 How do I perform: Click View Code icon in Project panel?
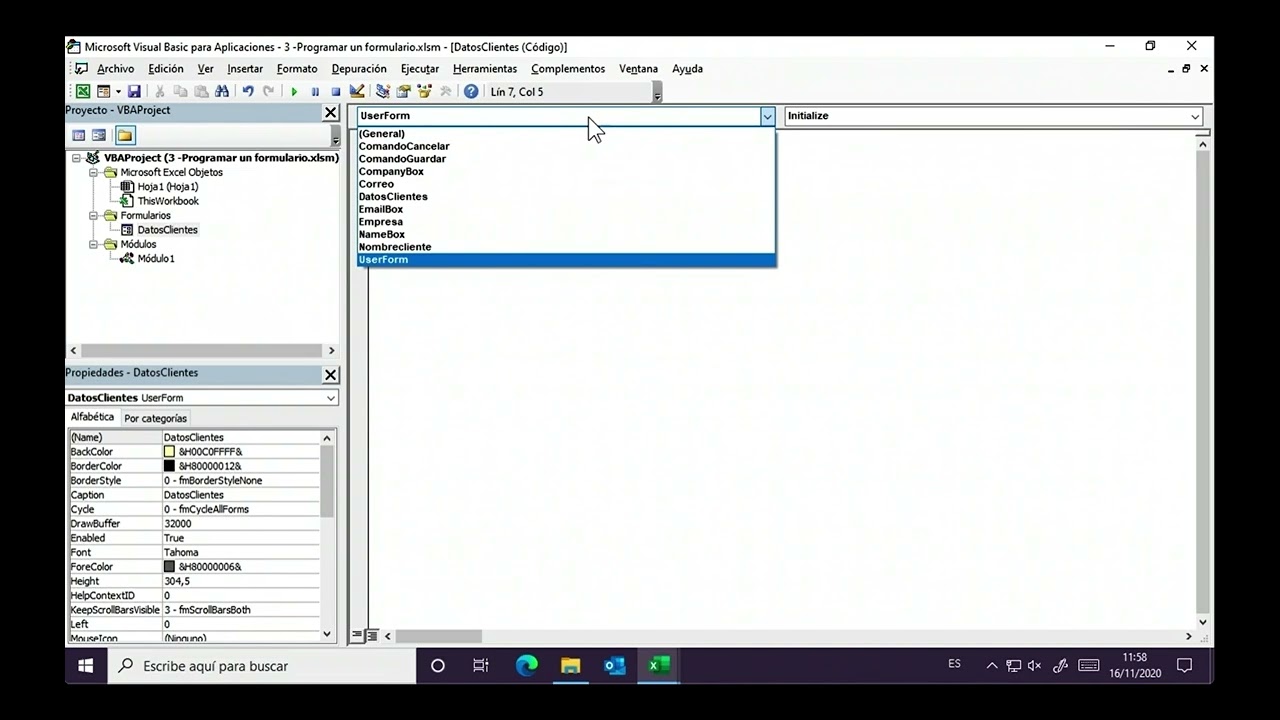(78, 135)
